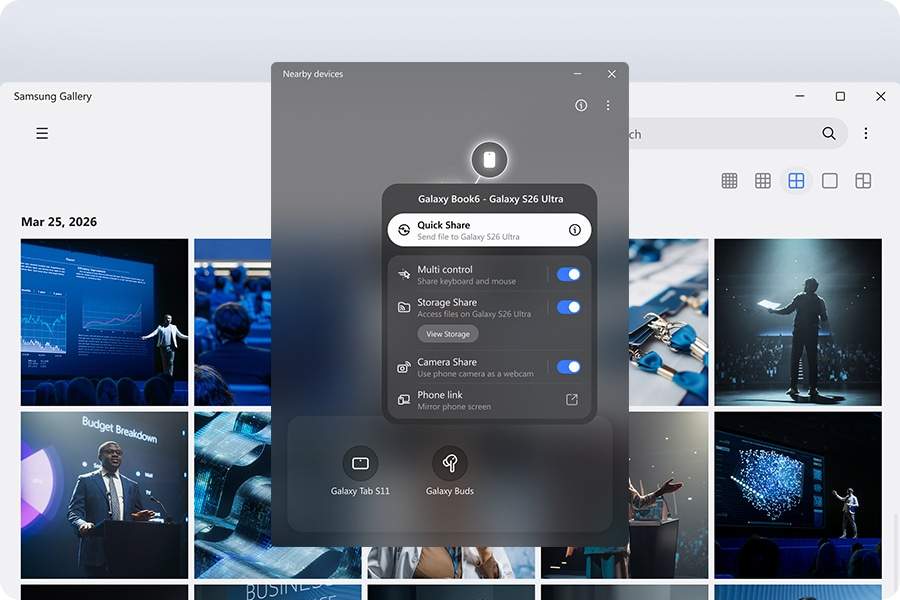Screen dimensions: 900x600
Task: Maximize the Samsung Gallery window
Action: click(840, 96)
